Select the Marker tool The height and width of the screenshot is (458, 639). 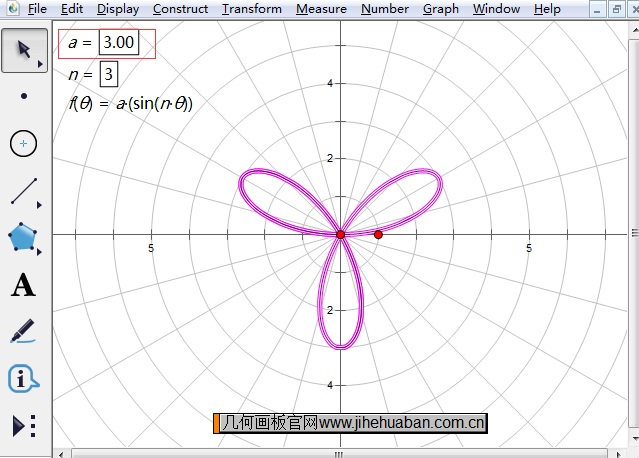[x=23, y=331]
